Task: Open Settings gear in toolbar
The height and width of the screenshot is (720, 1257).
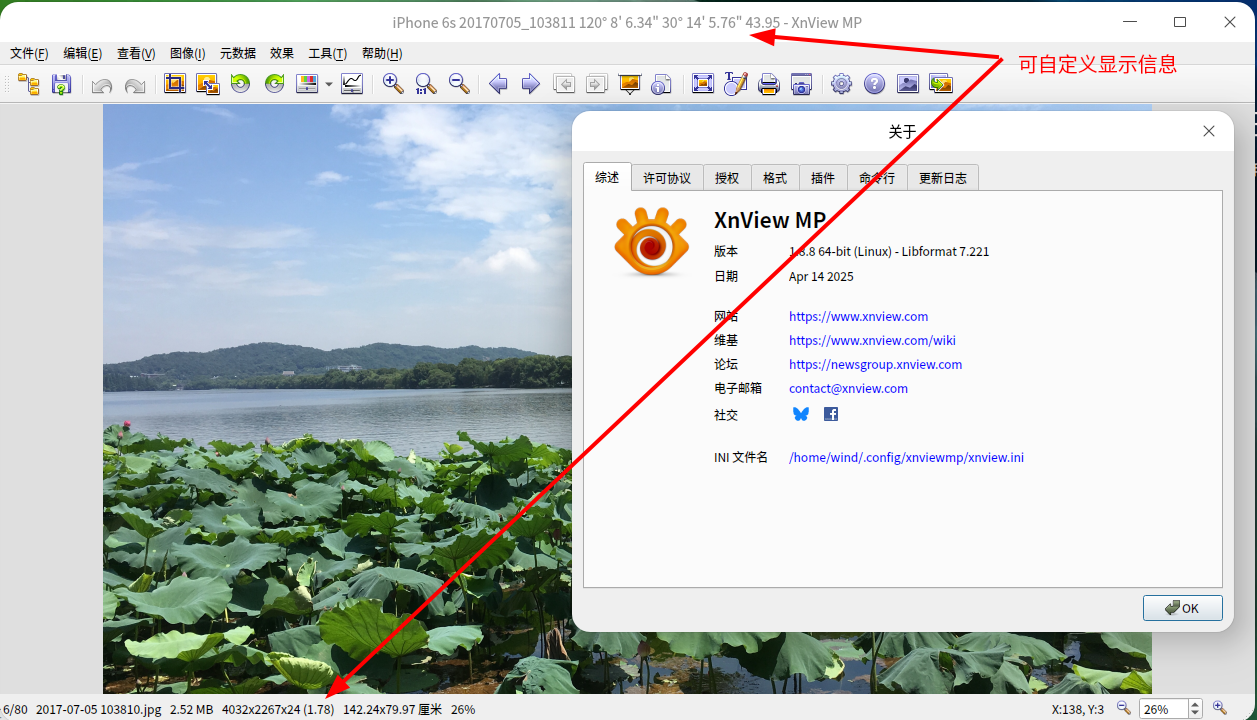Action: (x=842, y=84)
